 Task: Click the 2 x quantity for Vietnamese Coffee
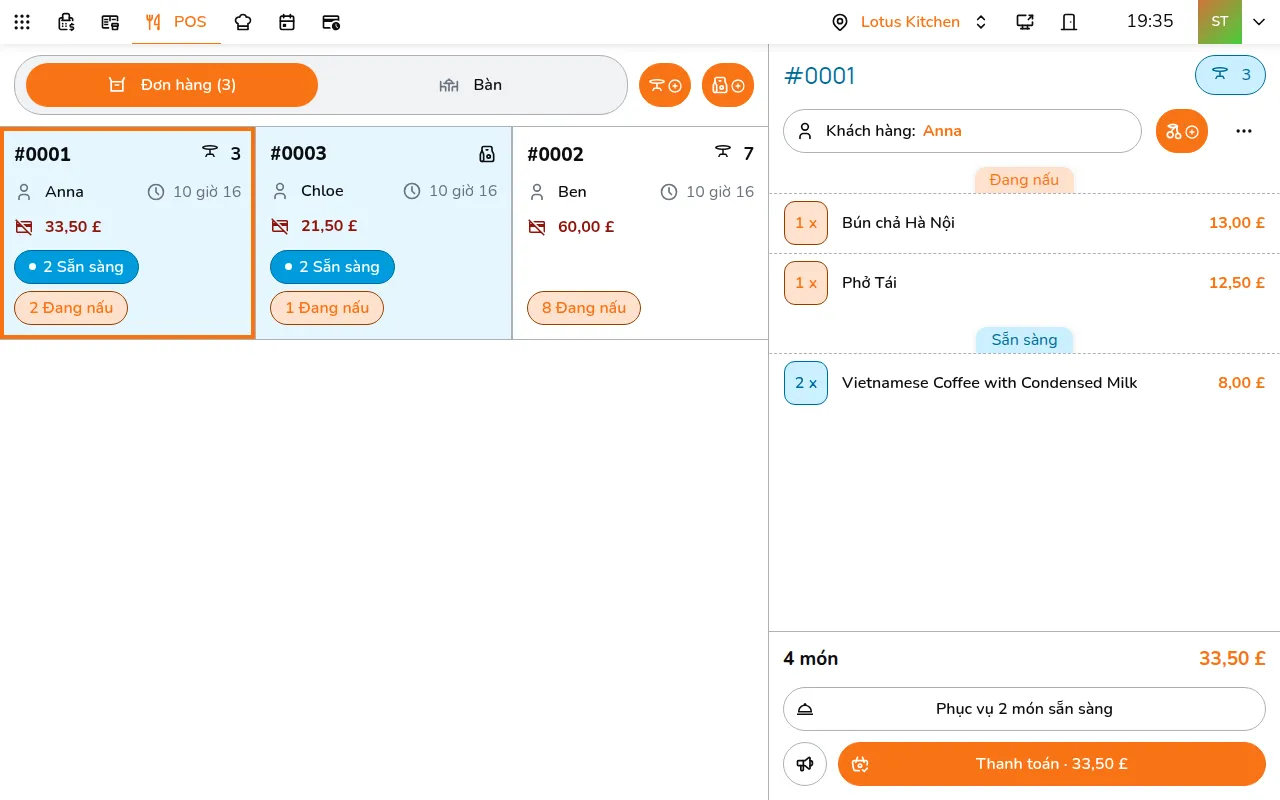tap(806, 383)
